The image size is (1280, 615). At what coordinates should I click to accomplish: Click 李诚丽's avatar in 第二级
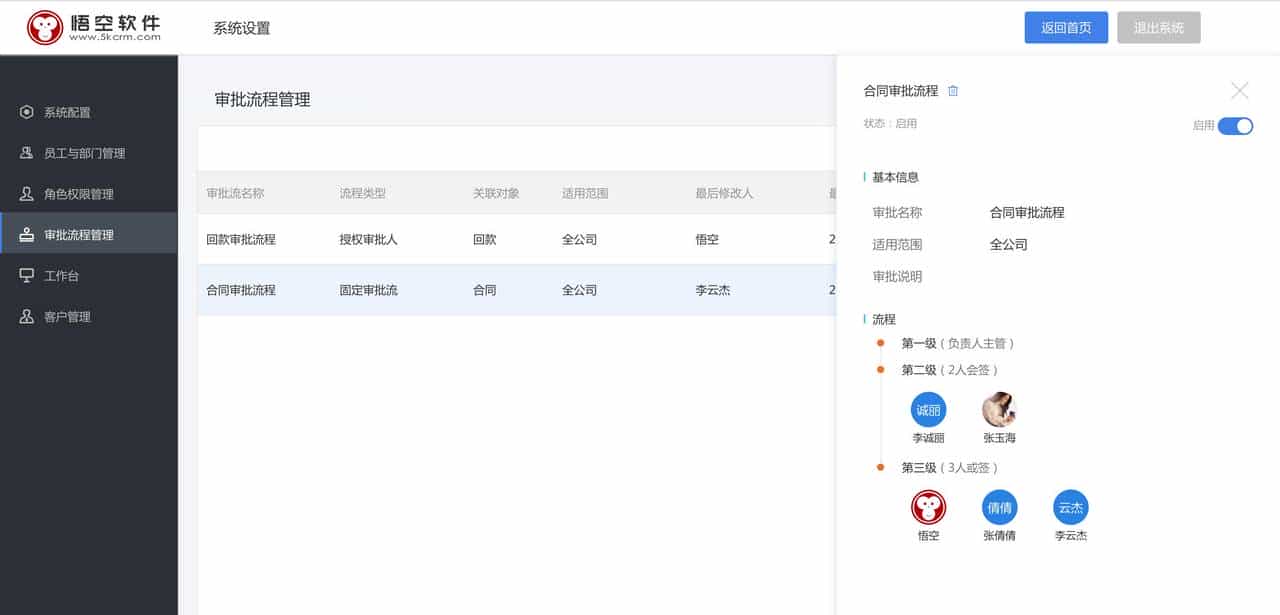click(928, 410)
